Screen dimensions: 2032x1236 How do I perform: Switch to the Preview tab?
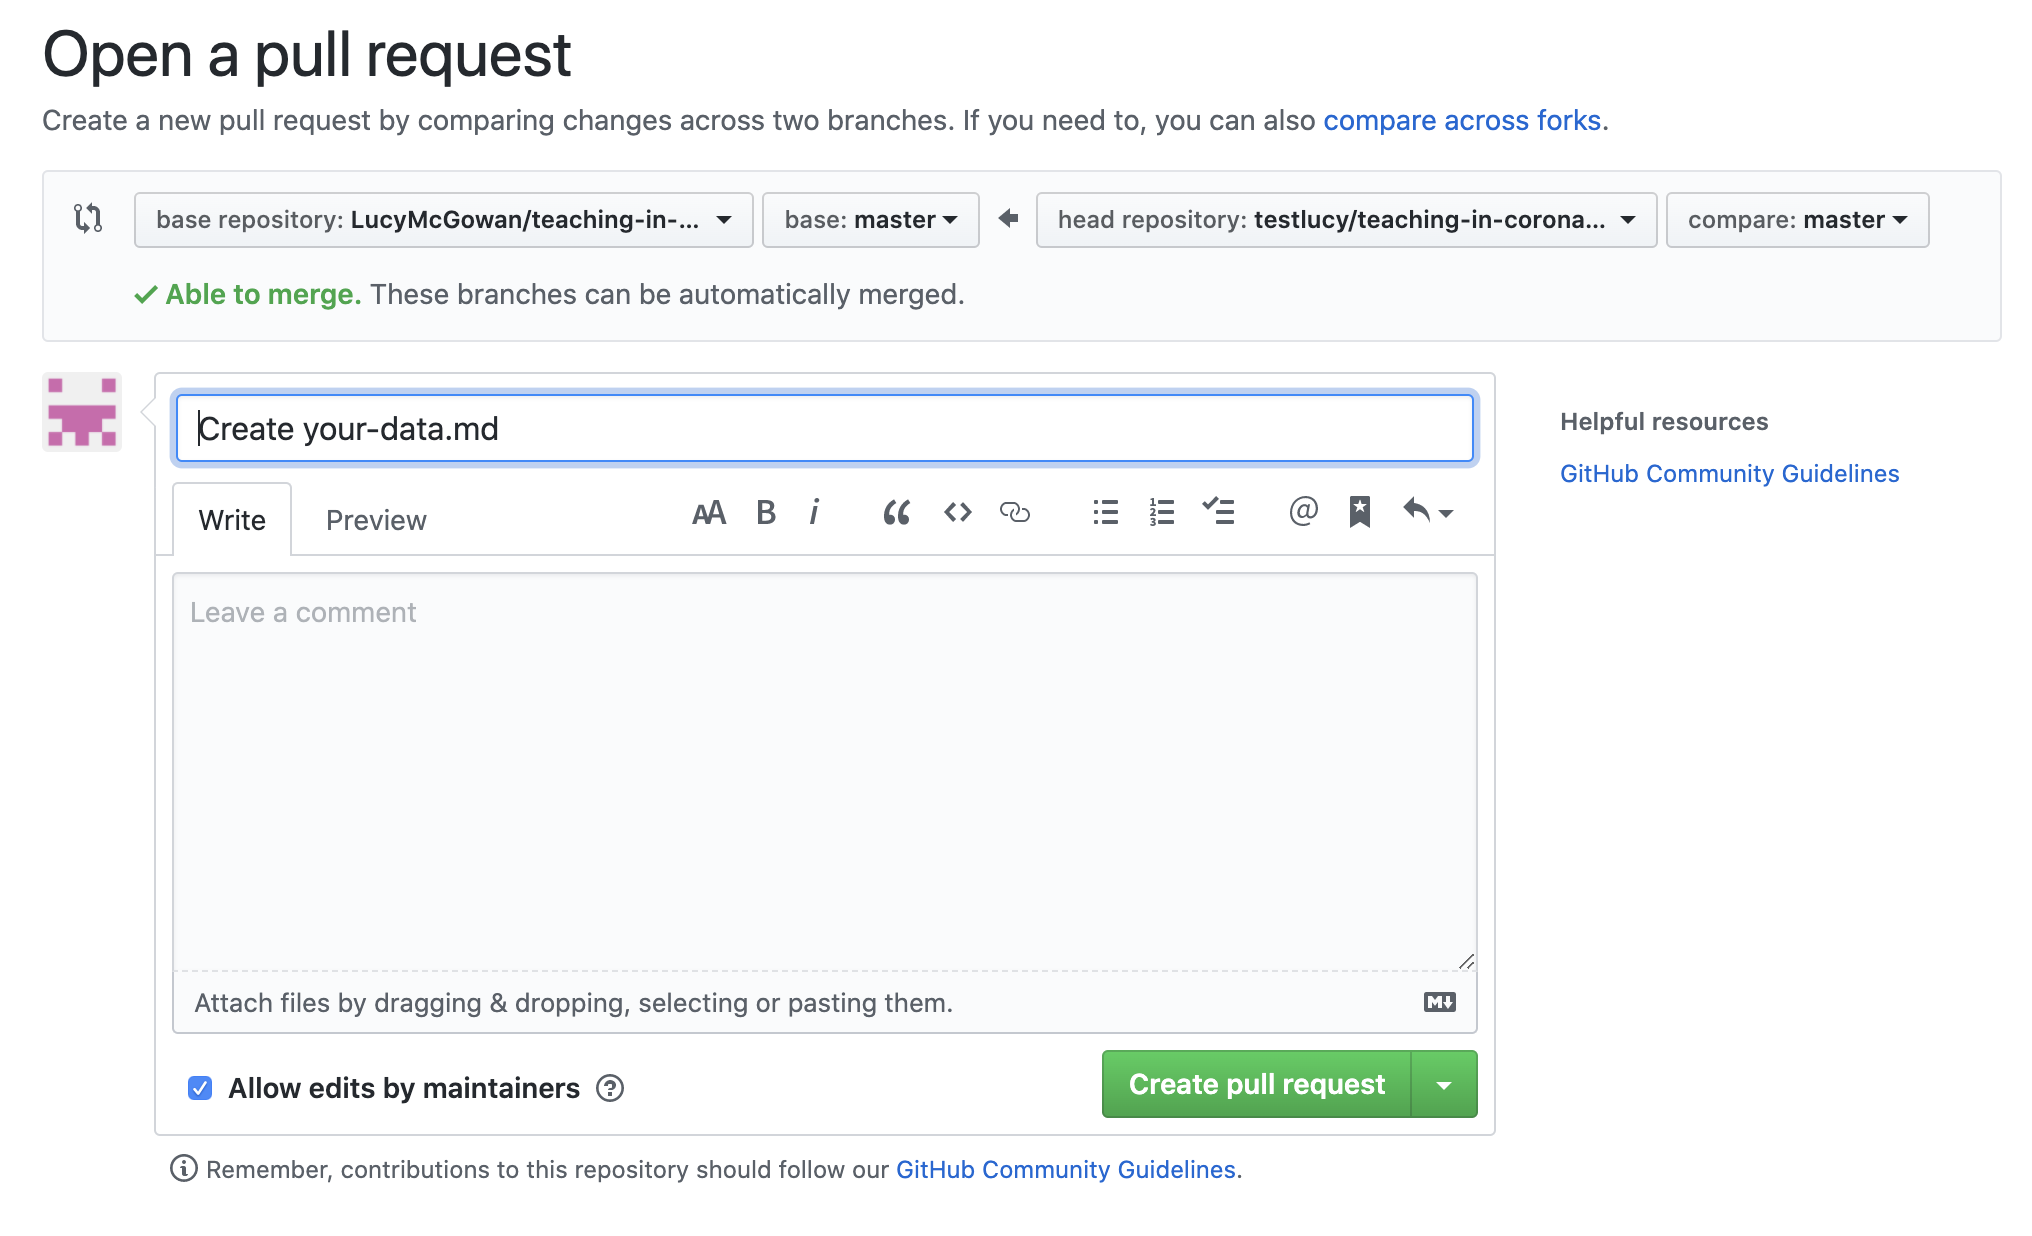coord(376,520)
